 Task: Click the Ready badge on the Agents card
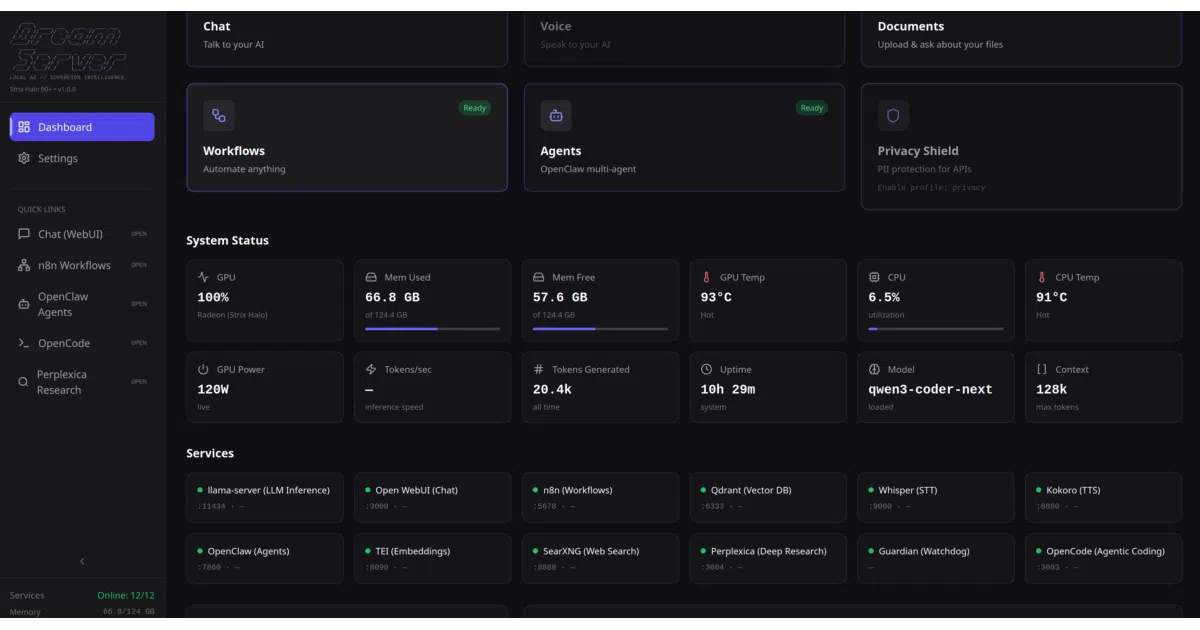click(x=812, y=108)
